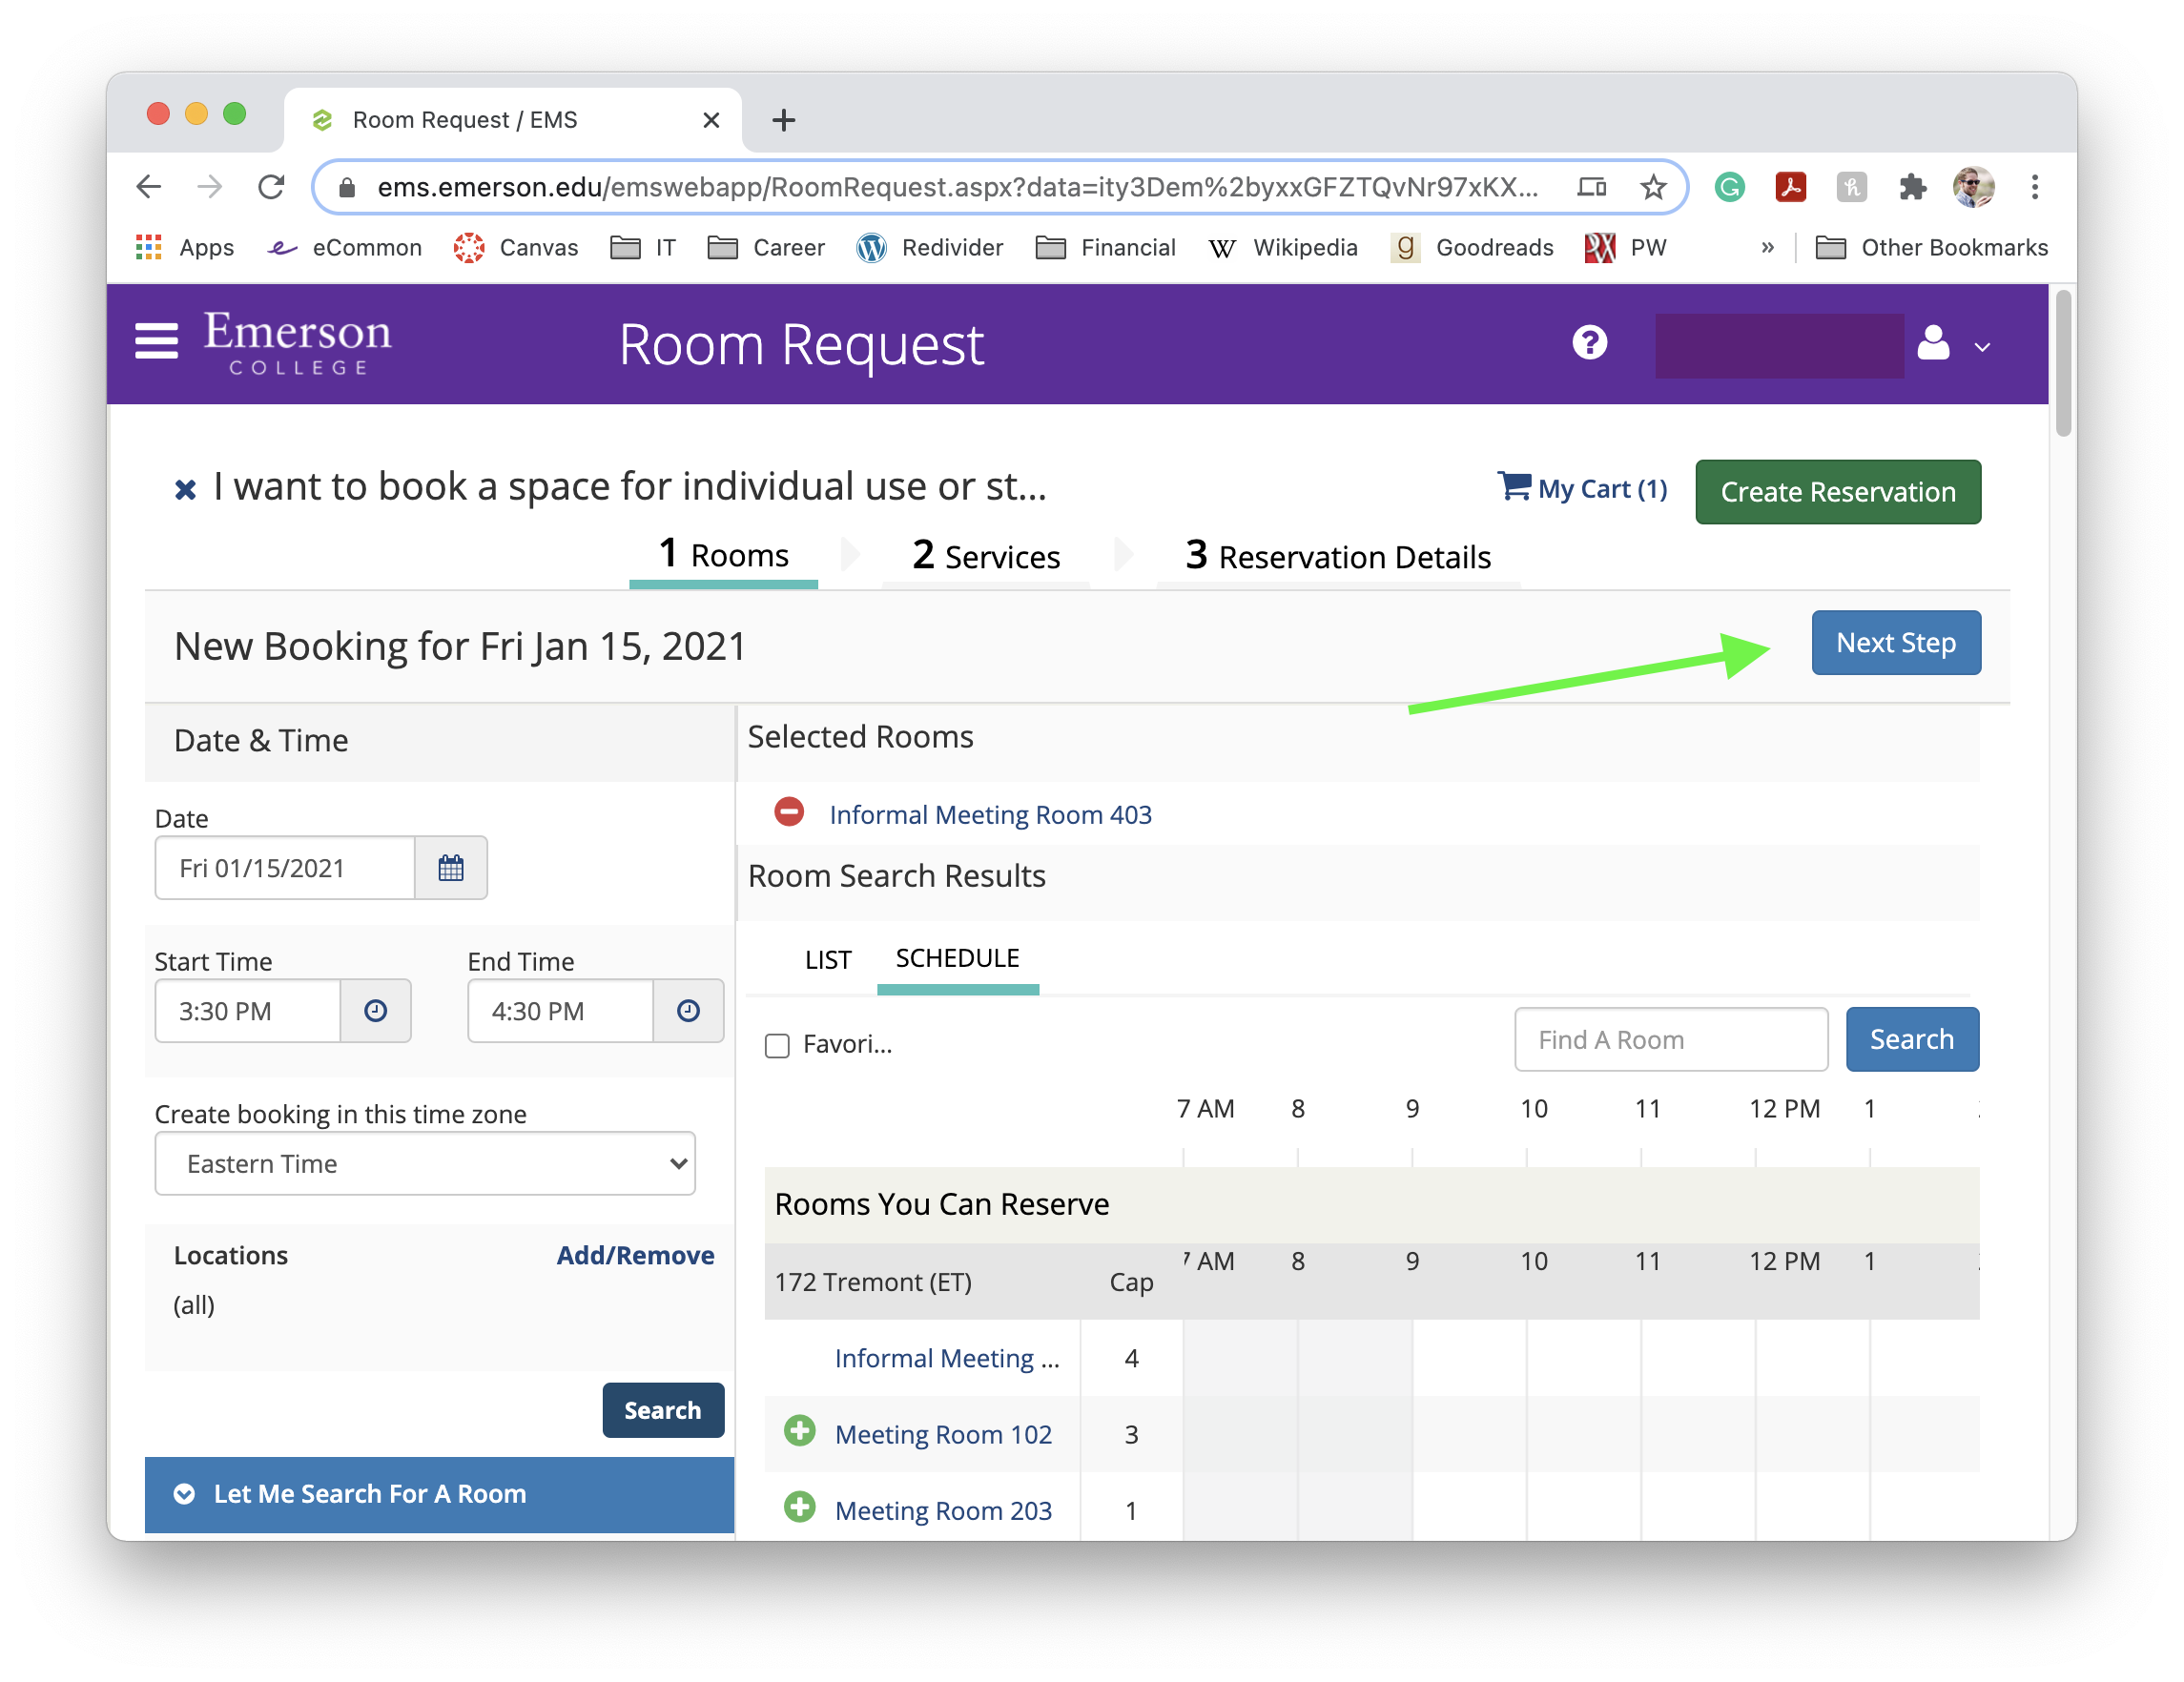
Task: Open the Extensions puzzle icon
Action: tap(1912, 187)
